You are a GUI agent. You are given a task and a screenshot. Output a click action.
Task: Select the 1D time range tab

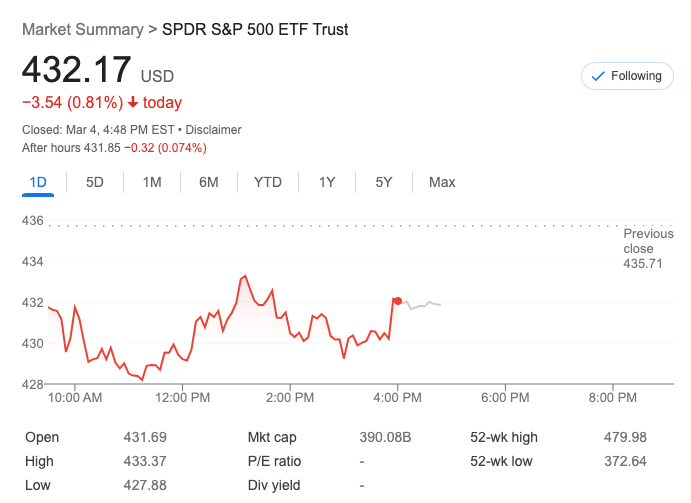tap(38, 182)
